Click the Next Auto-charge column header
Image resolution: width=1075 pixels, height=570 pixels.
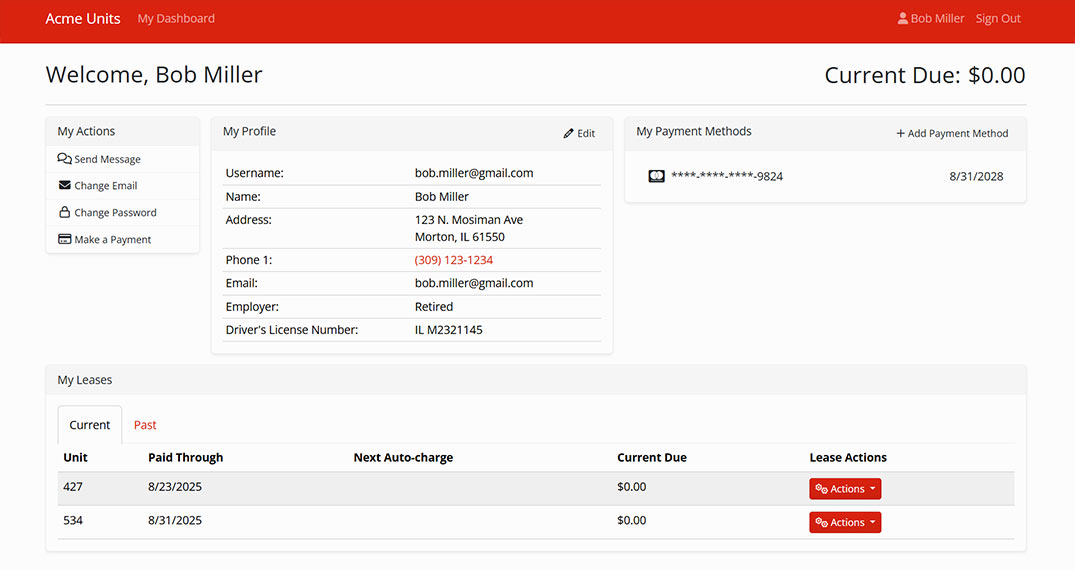pos(403,458)
